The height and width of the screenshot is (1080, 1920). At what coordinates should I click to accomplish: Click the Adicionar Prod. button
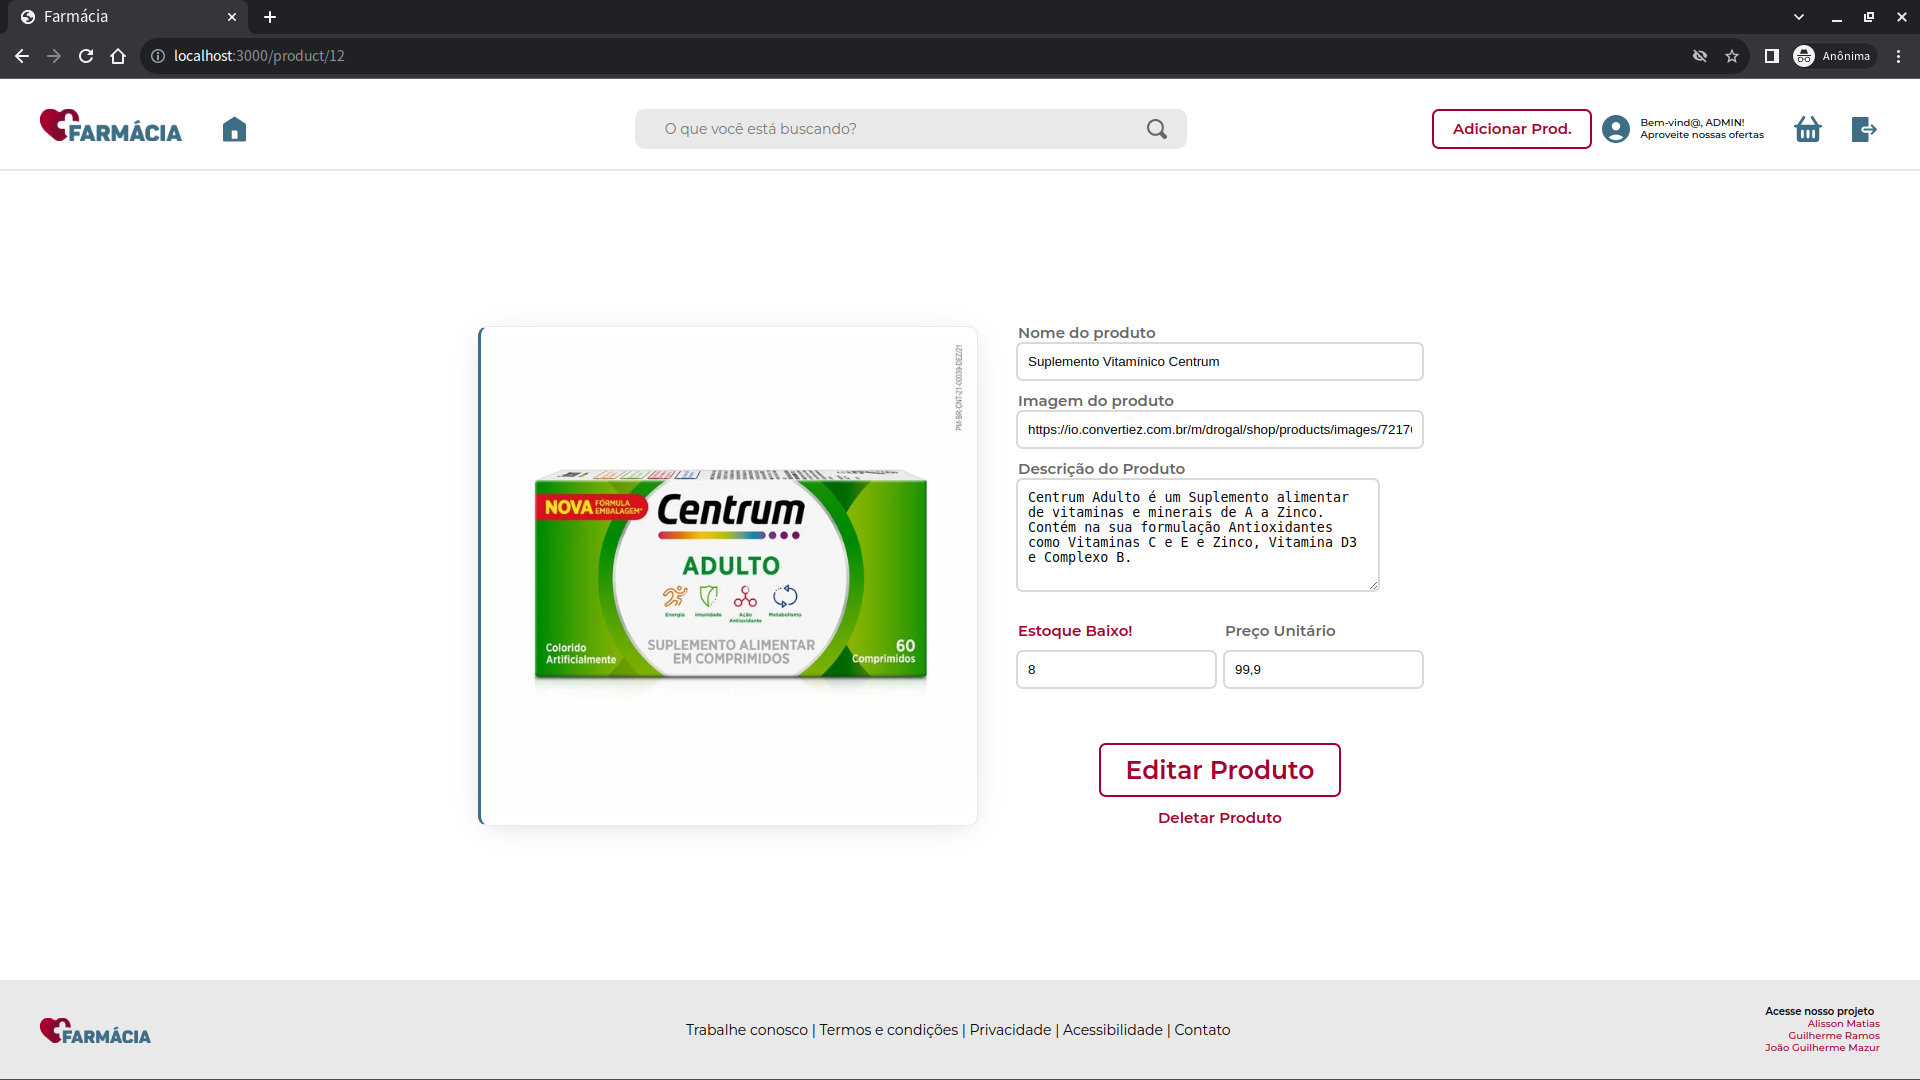pos(1511,129)
